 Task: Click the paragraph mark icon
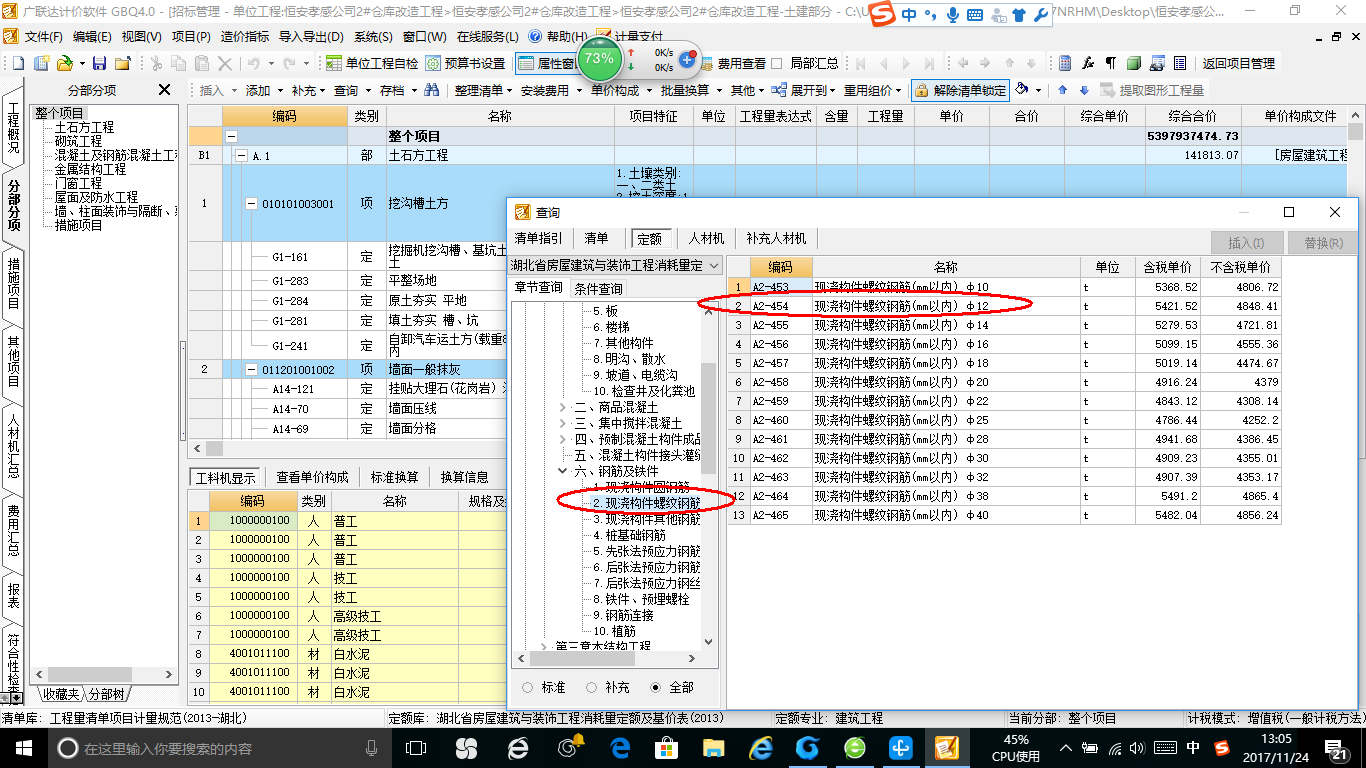click(1111, 63)
